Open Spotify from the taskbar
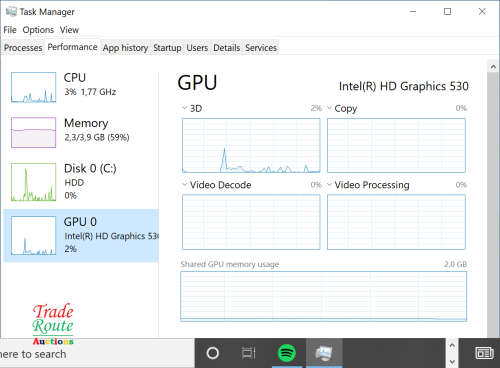500x368 pixels. point(287,353)
